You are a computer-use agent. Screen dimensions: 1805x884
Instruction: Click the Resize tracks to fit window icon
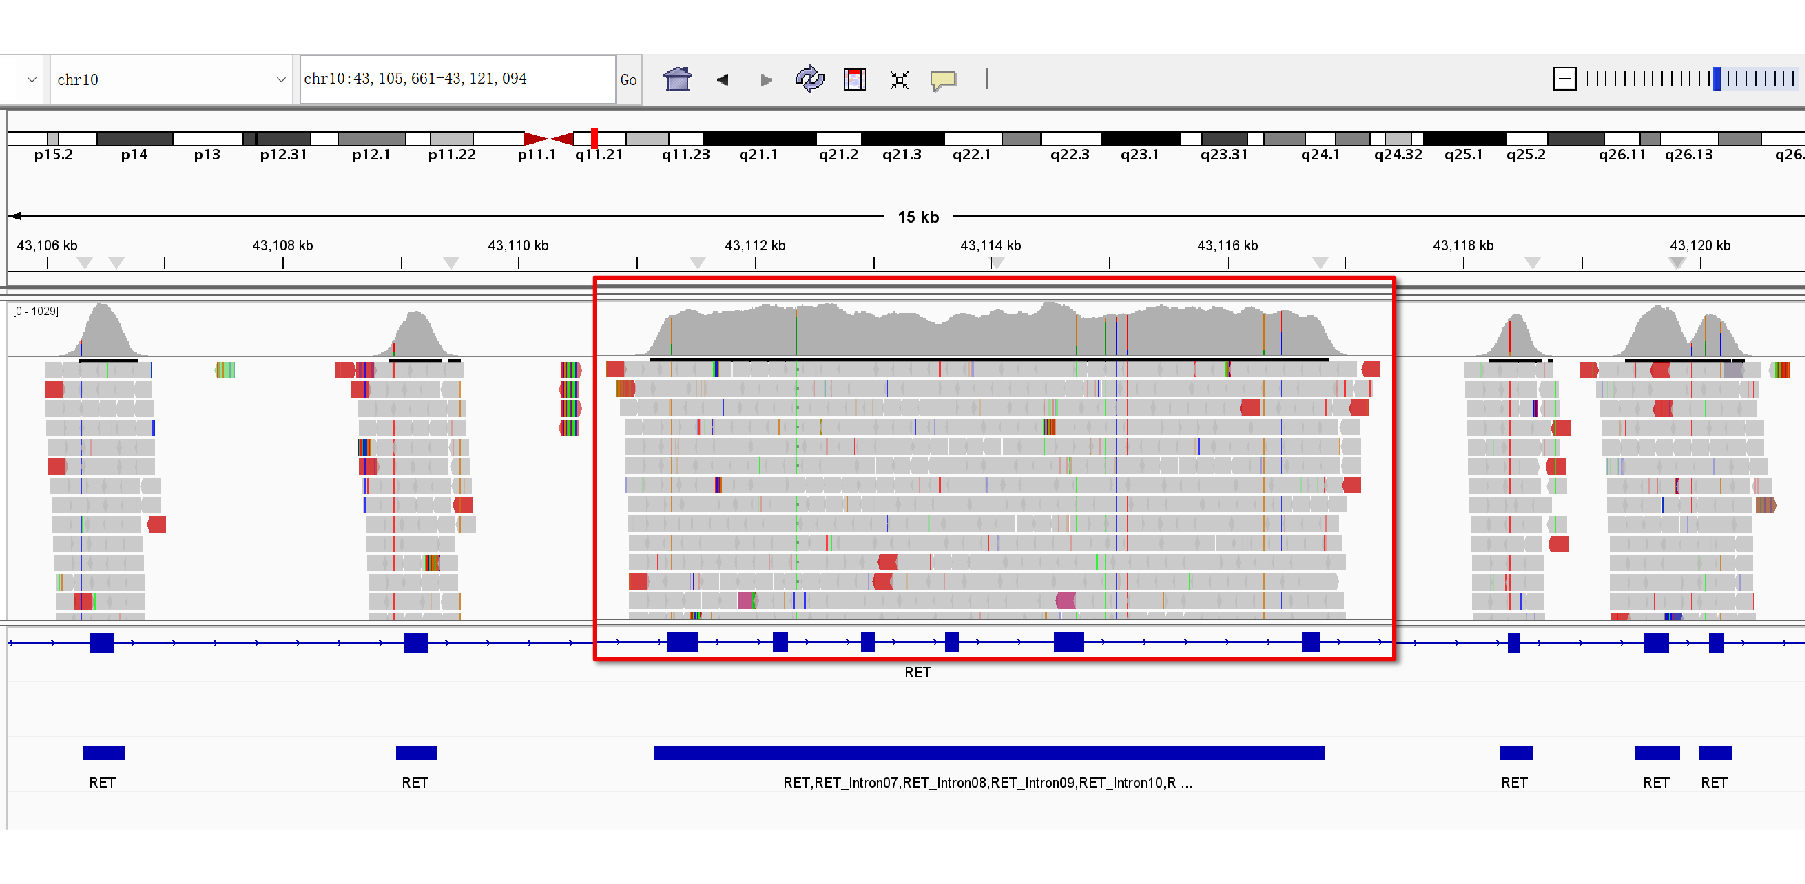(899, 80)
